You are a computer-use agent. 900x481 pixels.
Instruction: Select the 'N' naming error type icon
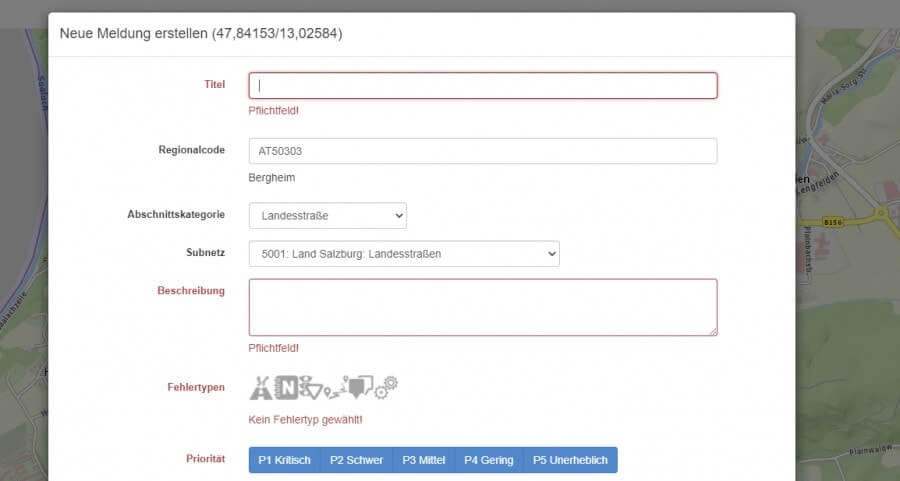287,386
